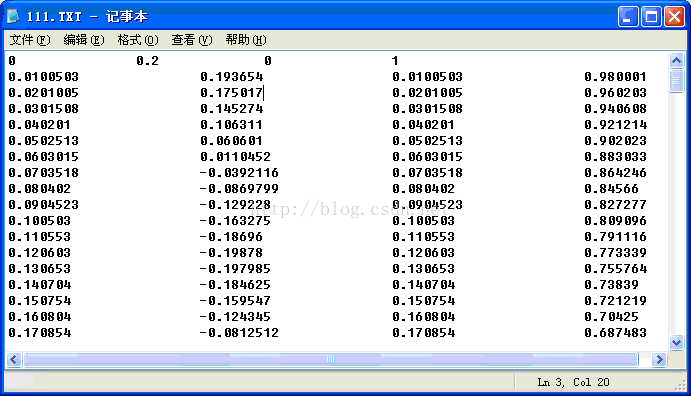Click the value 0.175017

point(232,93)
